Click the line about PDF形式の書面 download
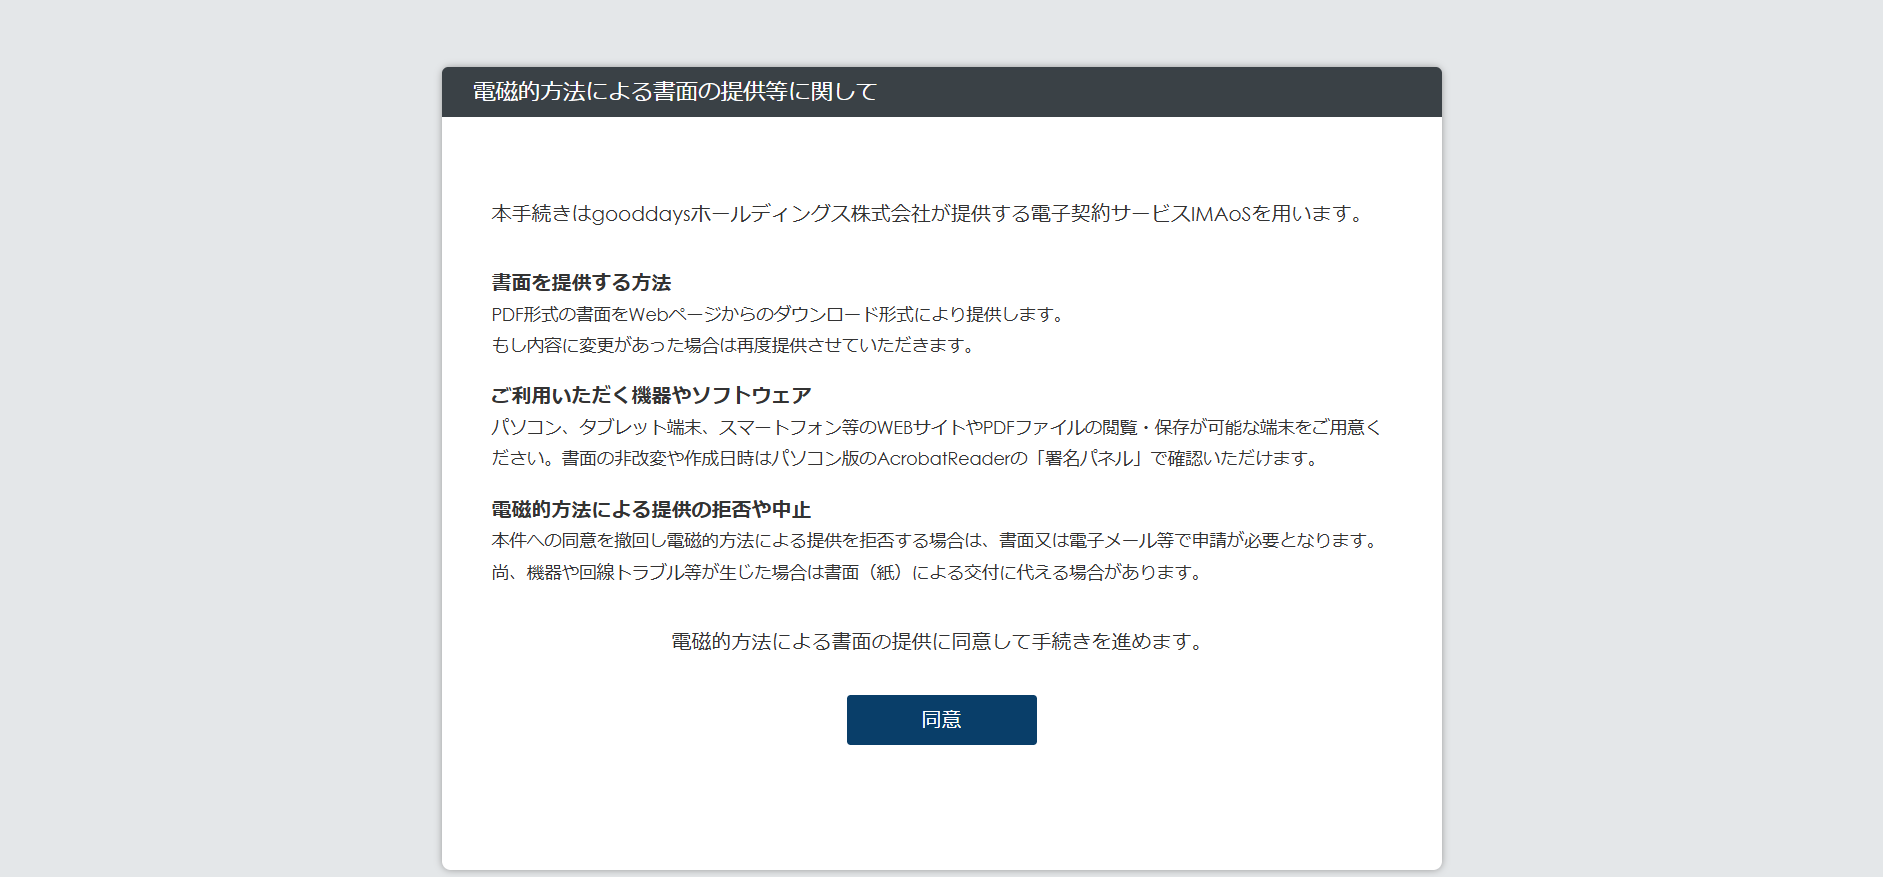 779,315
